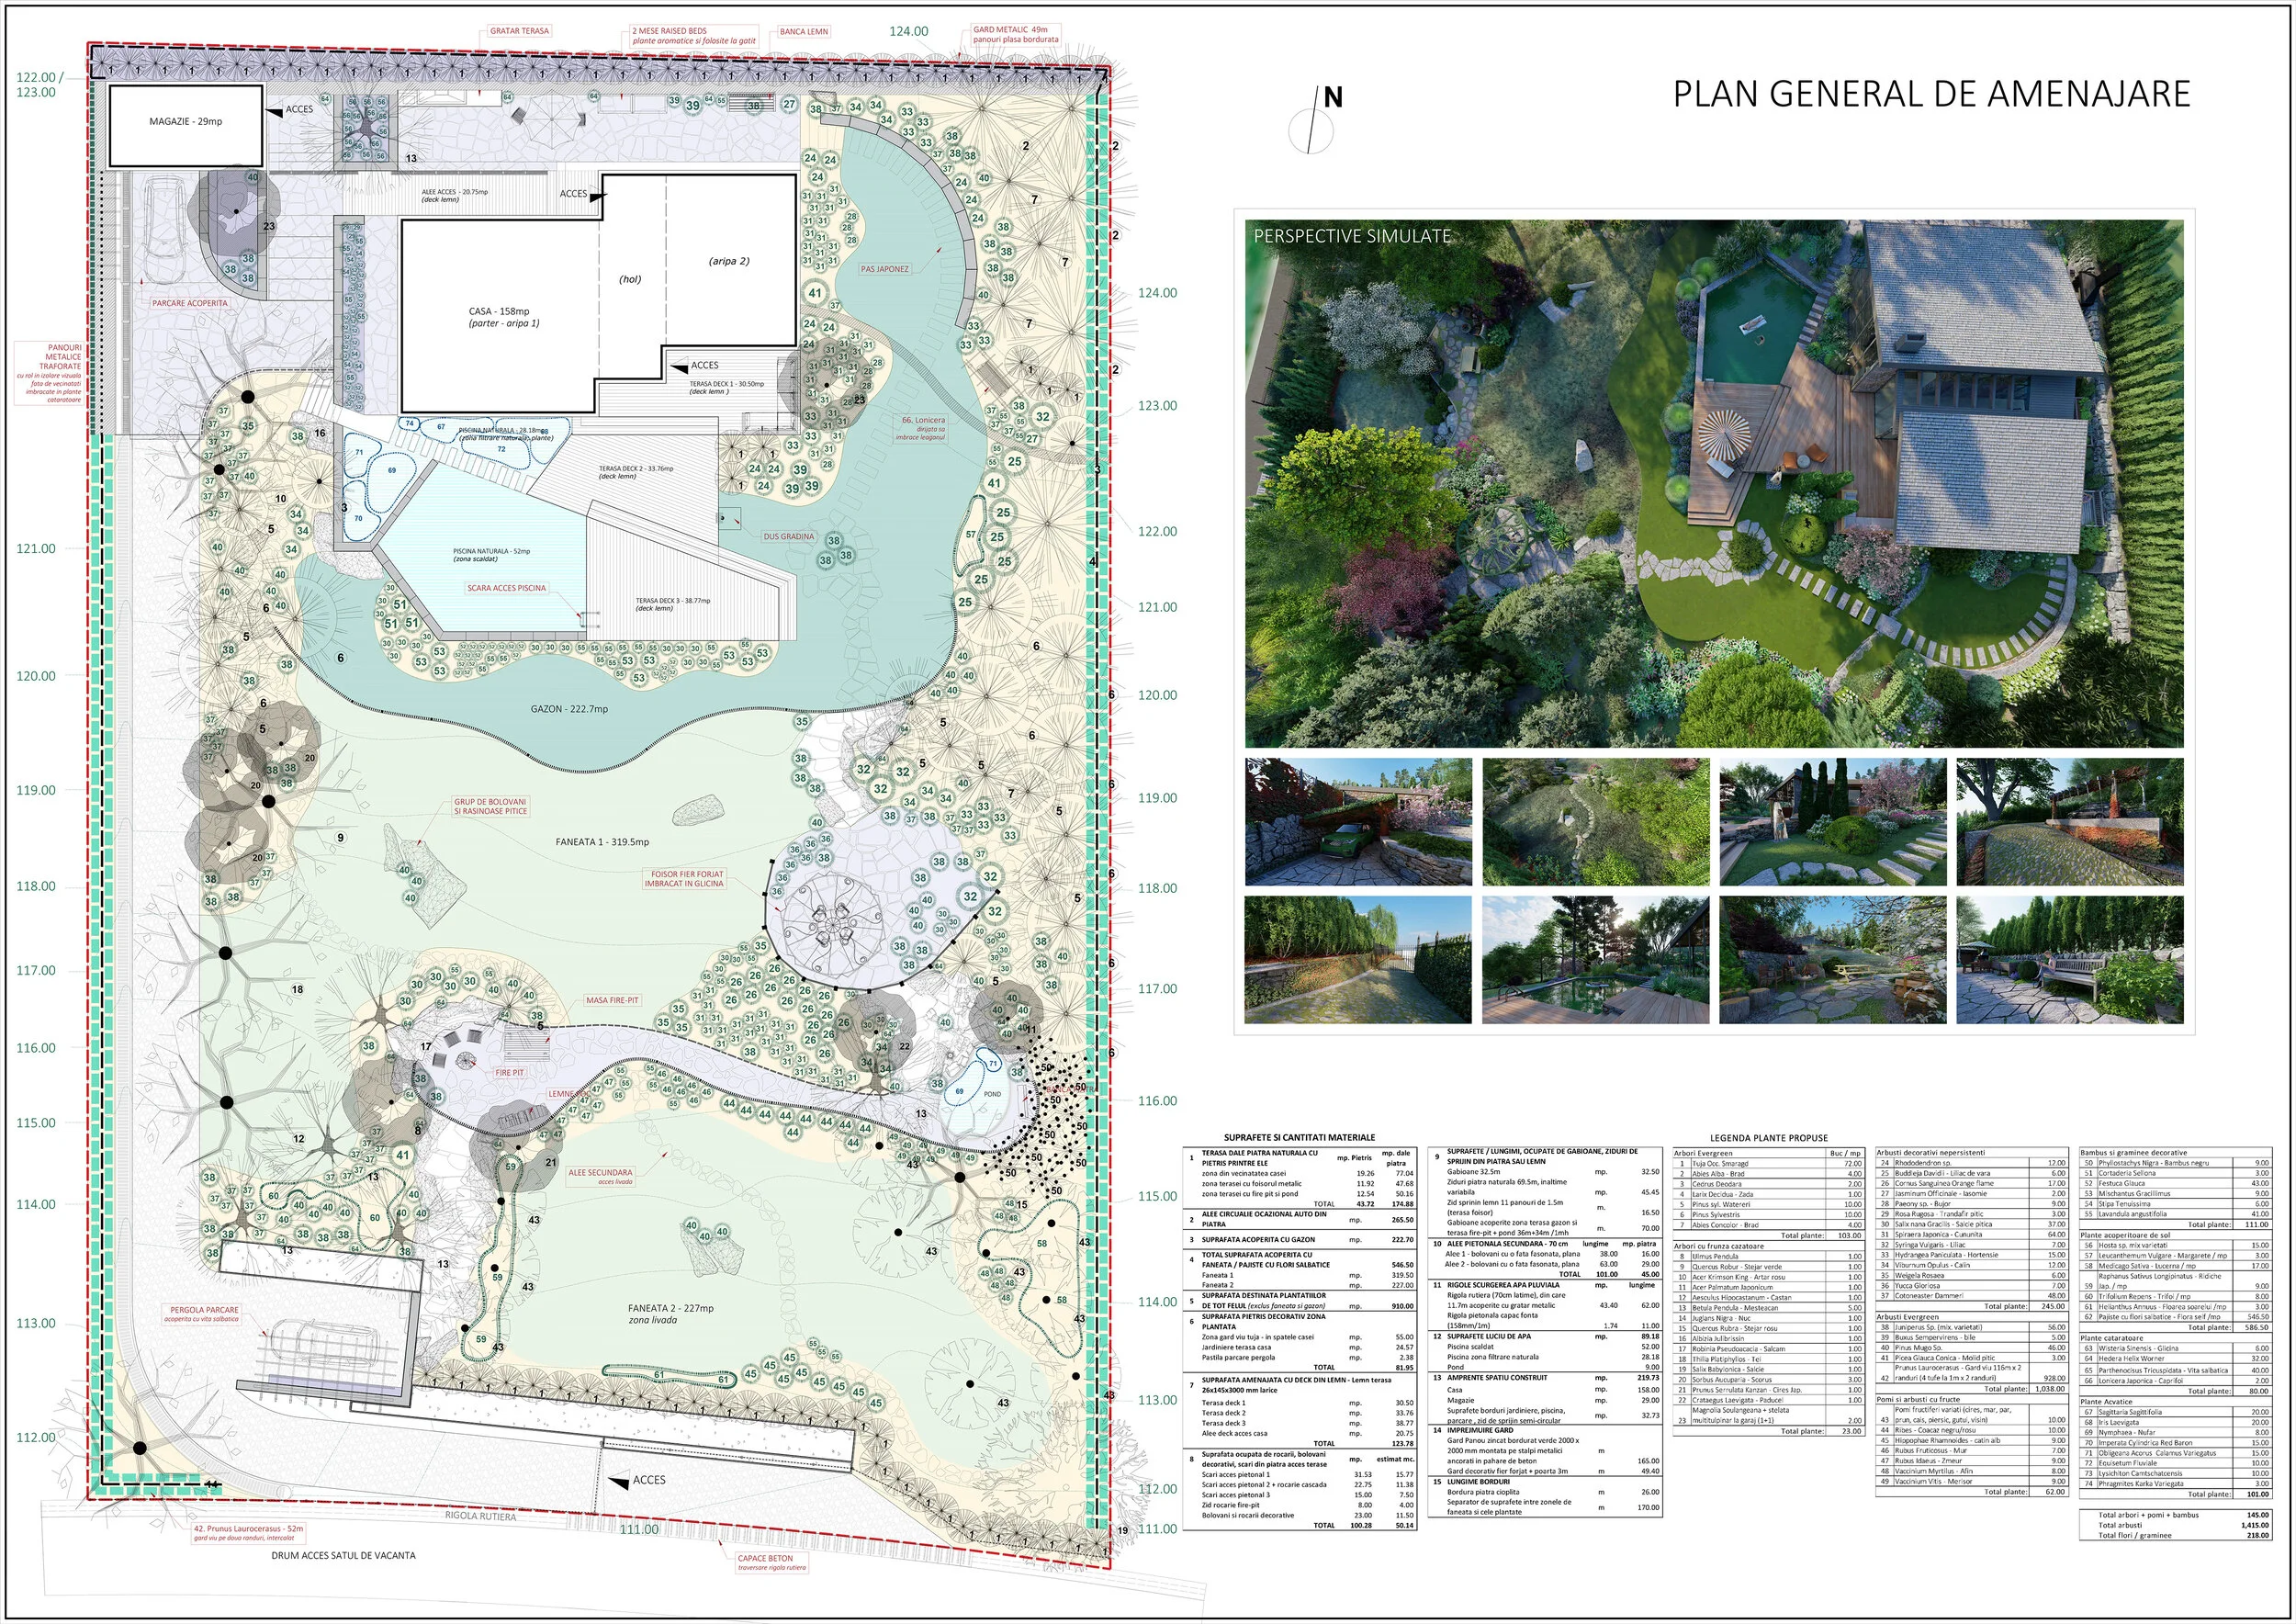The height and width of the screenshot is (1624, 2296).
Task: Click 'Bambus si graminee decorative' legend heading
Action: pyautogui.click(x=2133, y=1153)
